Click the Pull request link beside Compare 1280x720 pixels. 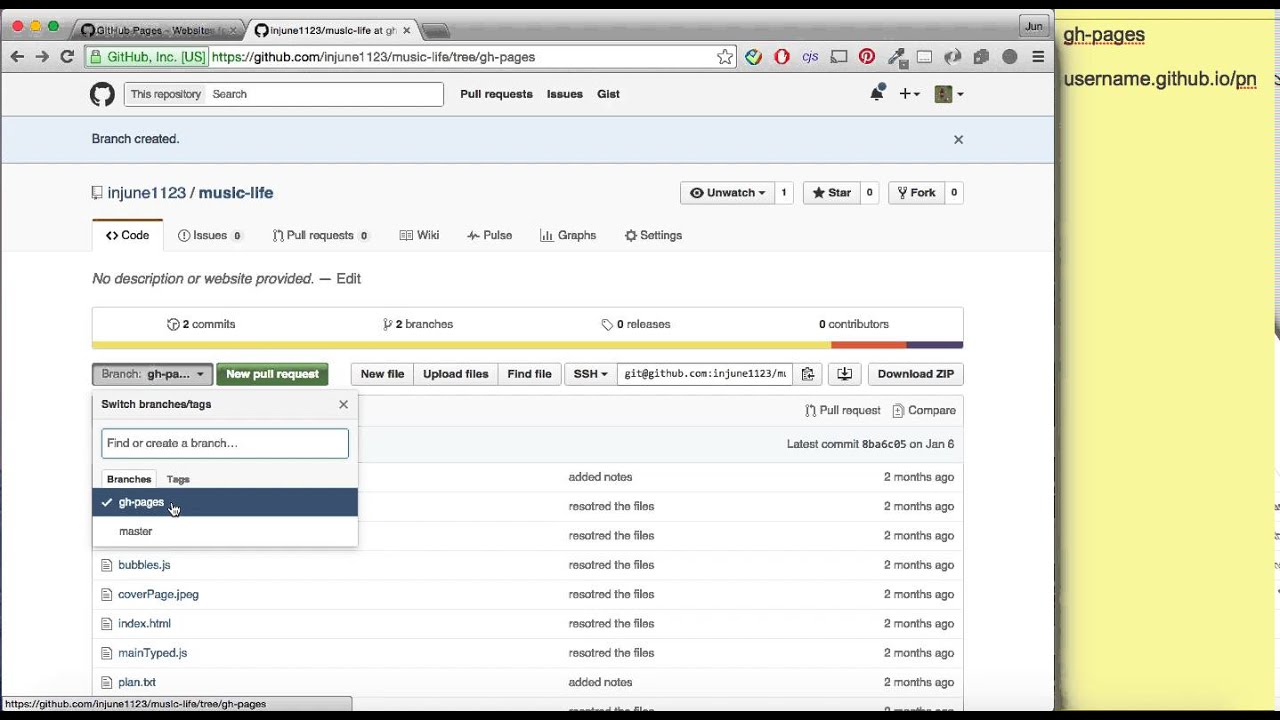(x=843, y=410)
